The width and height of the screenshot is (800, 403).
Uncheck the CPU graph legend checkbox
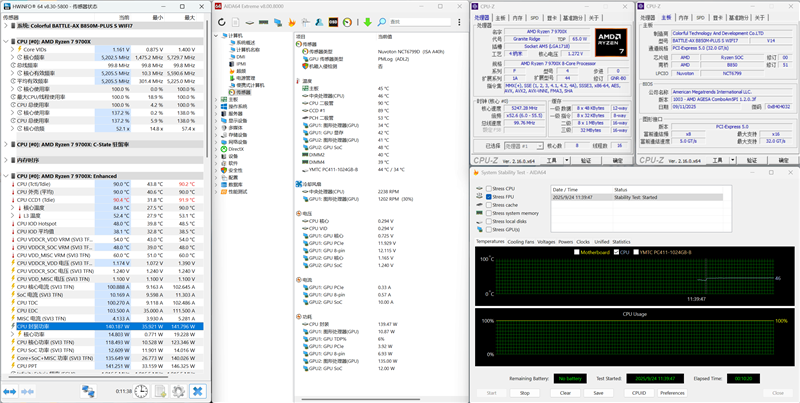[616, 252]
